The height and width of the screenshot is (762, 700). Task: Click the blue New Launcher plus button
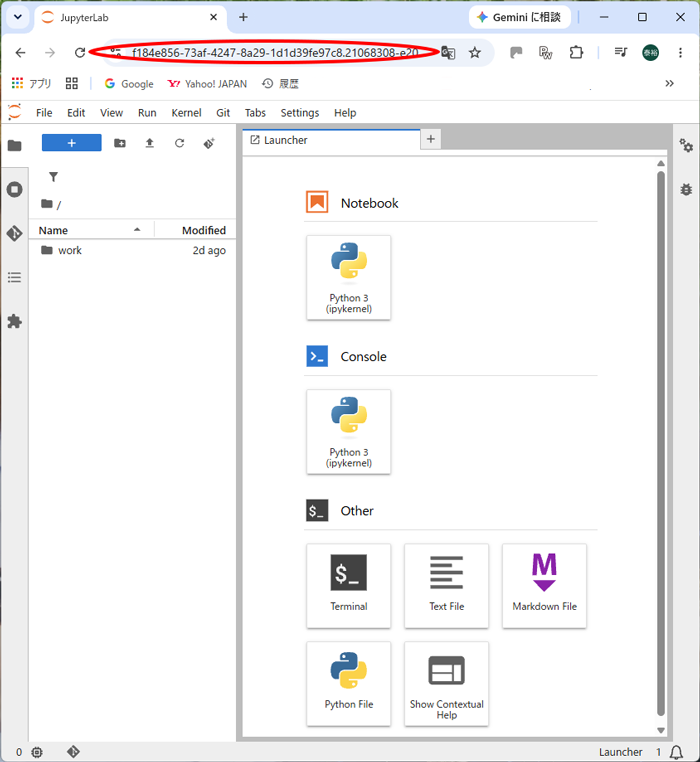[x=71, y=143]
